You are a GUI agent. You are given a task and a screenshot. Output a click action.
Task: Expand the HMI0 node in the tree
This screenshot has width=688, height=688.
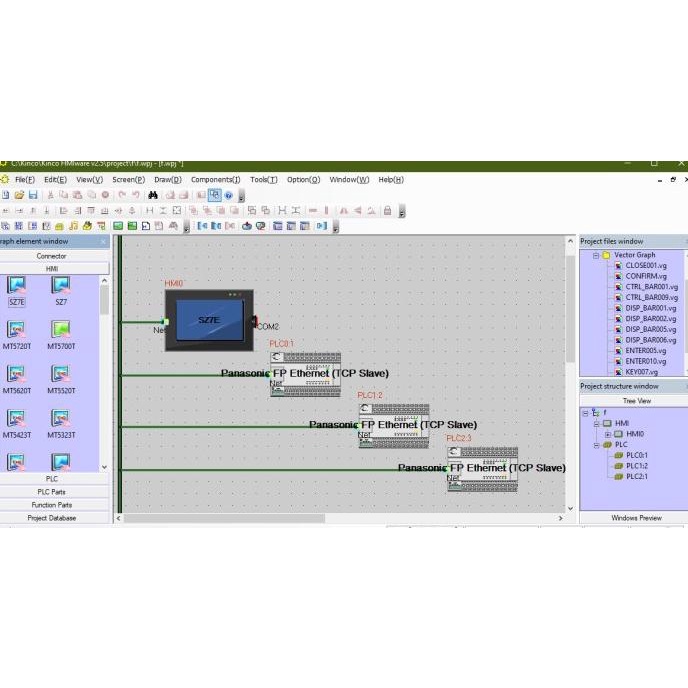point(607,434)
